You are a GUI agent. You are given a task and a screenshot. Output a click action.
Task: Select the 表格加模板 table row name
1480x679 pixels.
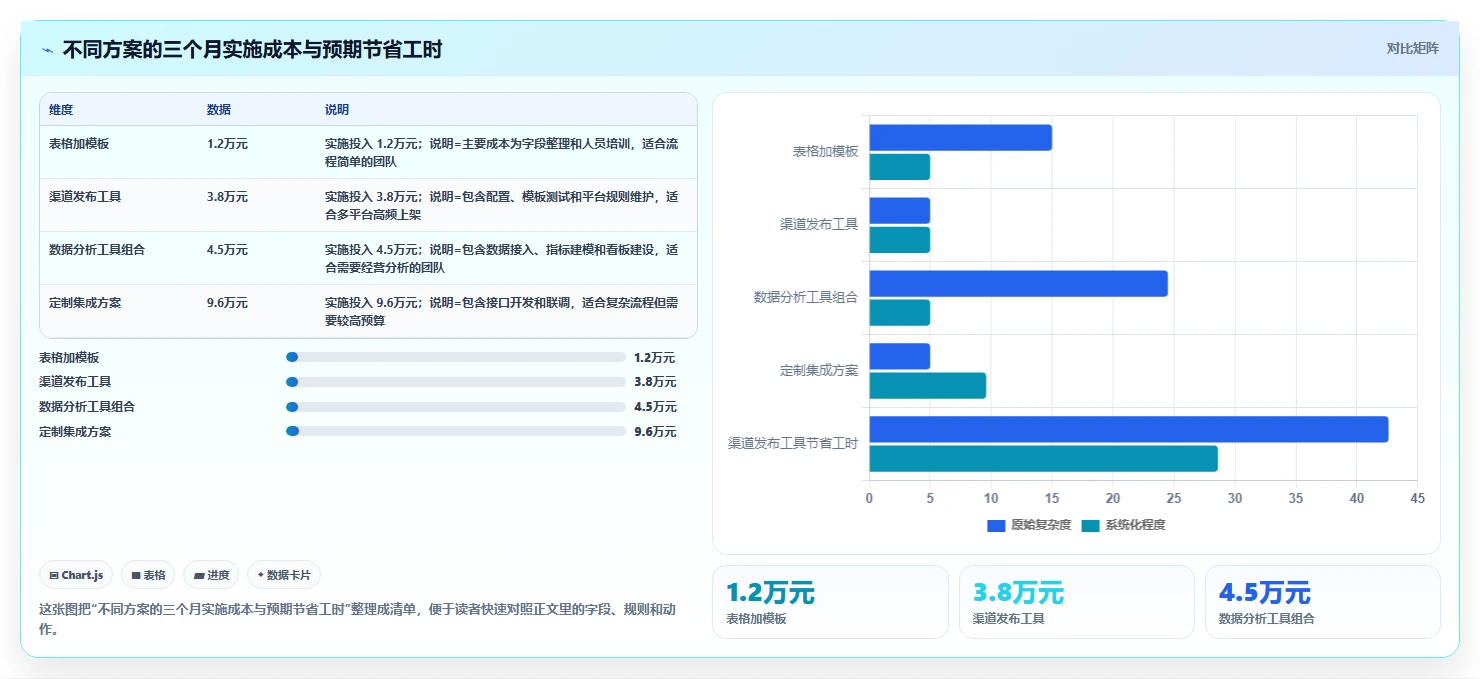(79, 144)
